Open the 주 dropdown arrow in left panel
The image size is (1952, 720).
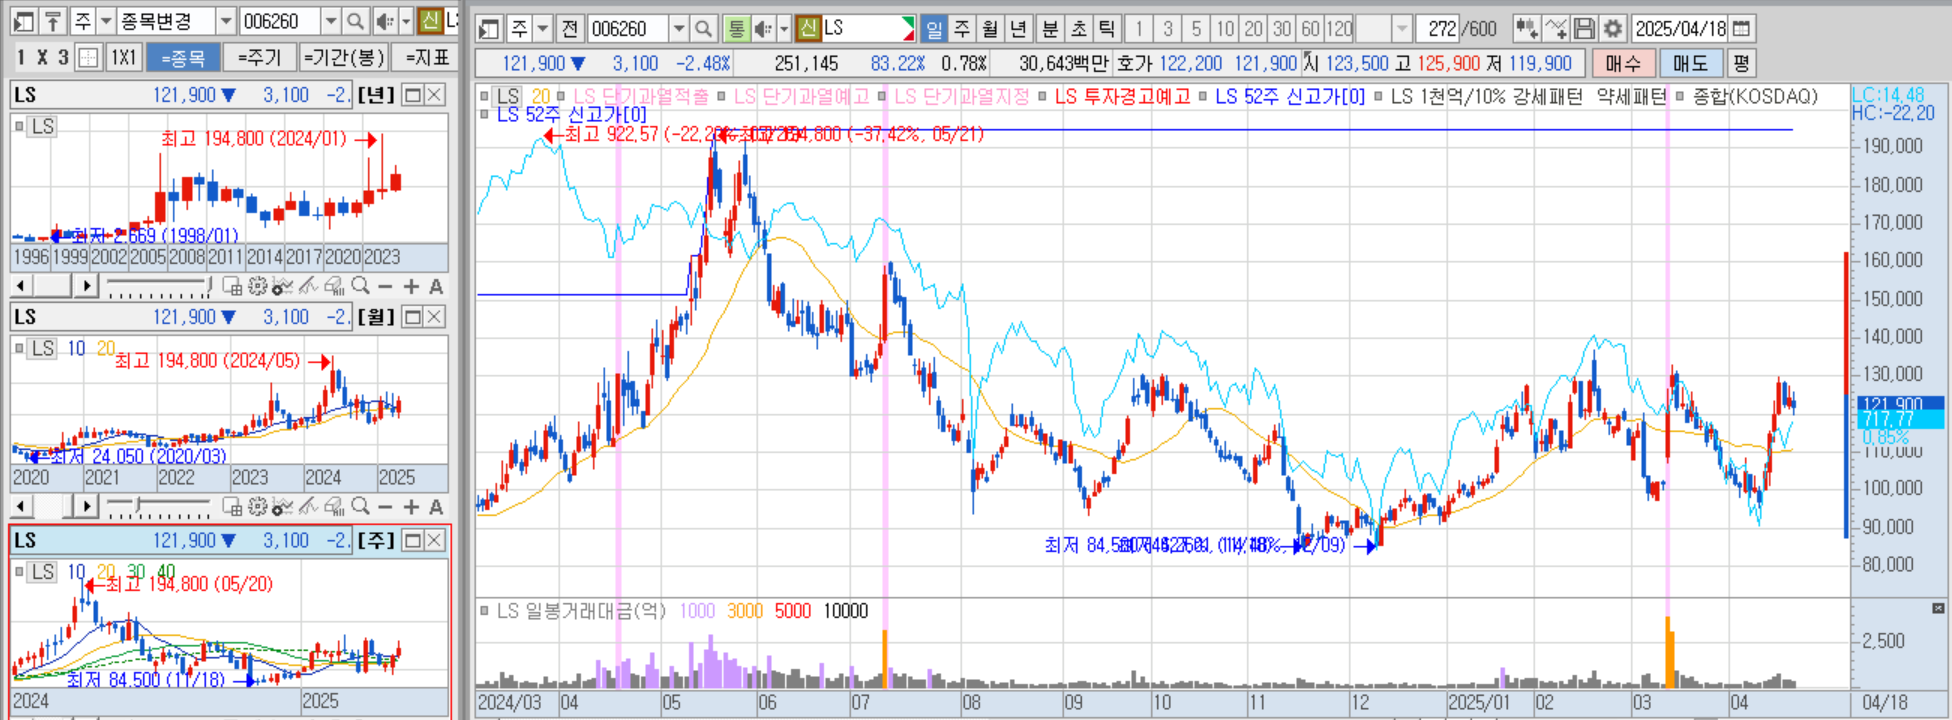pyautogui.click(x=105, y=21)
